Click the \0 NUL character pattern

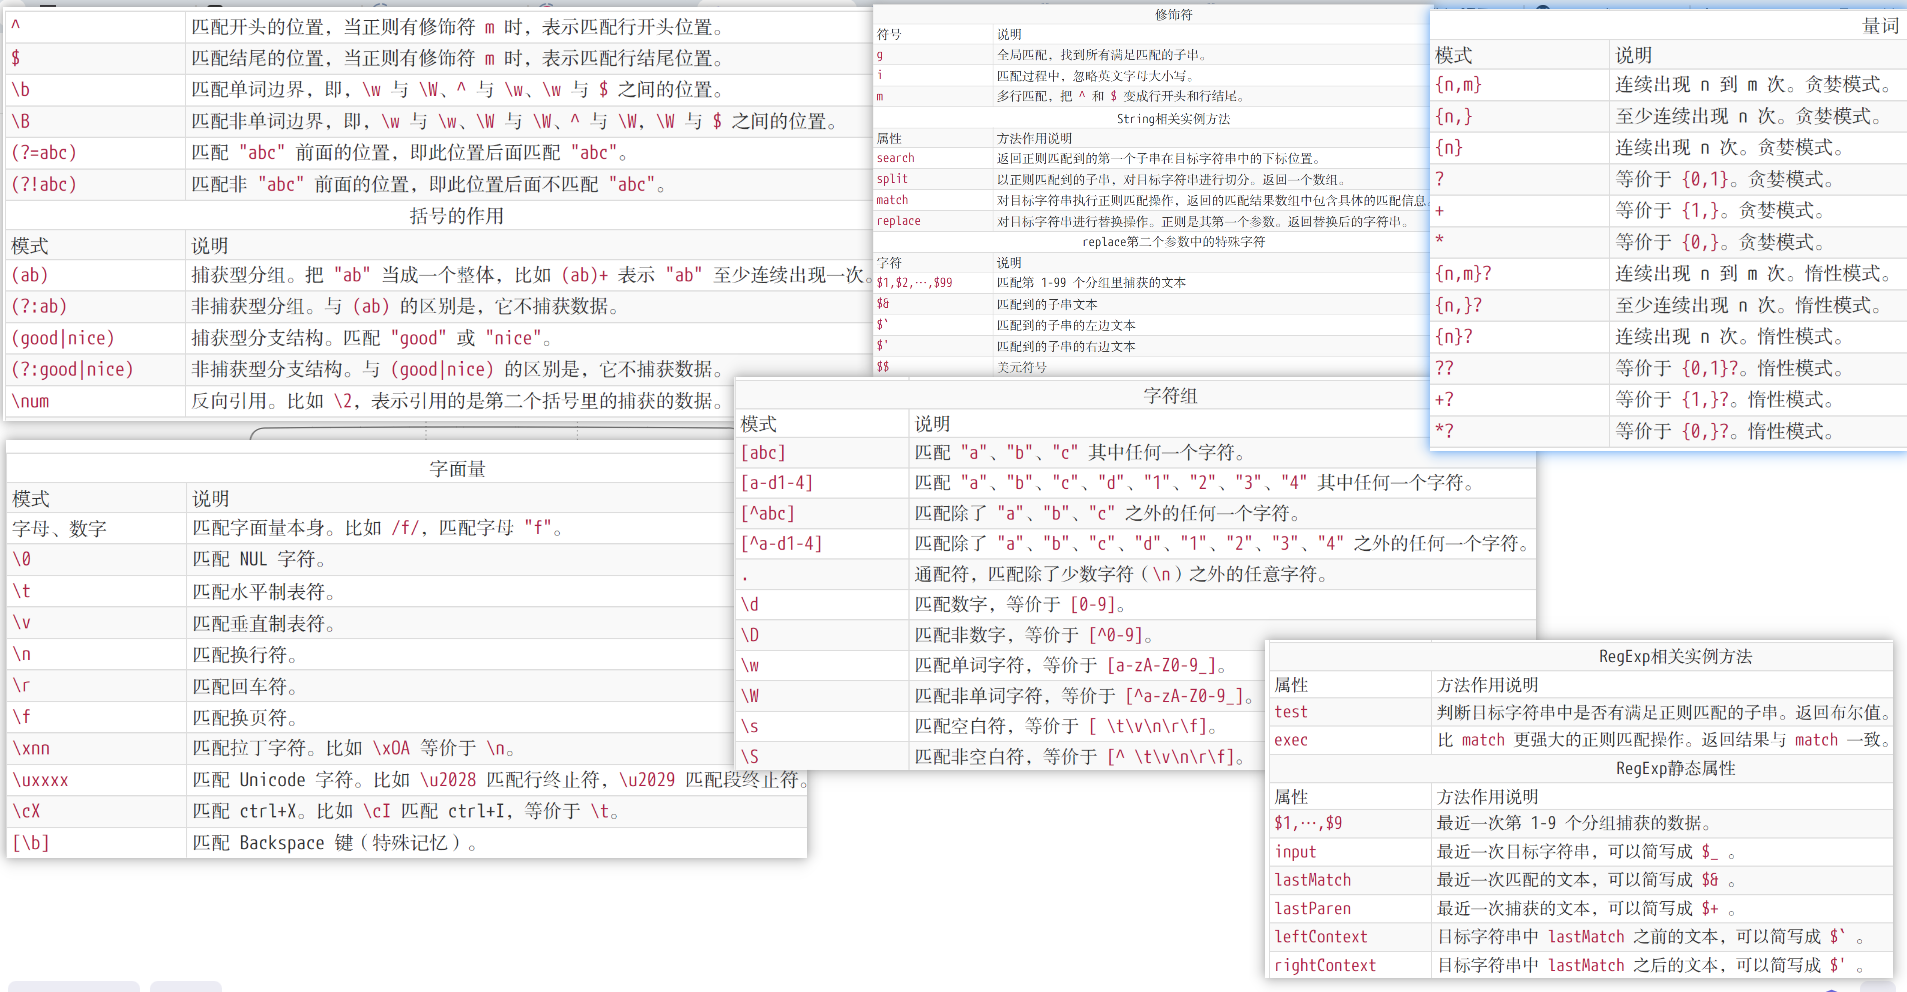tap(22, 559)
